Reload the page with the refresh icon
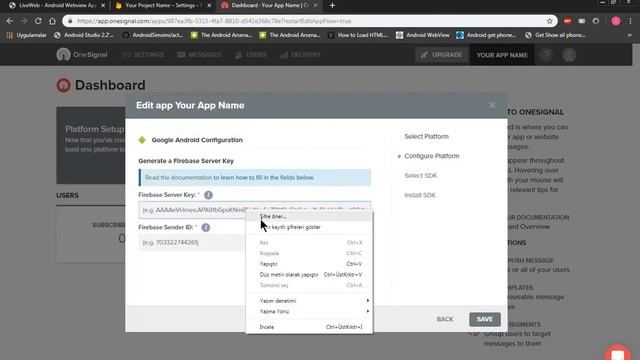 click(38, 21)
